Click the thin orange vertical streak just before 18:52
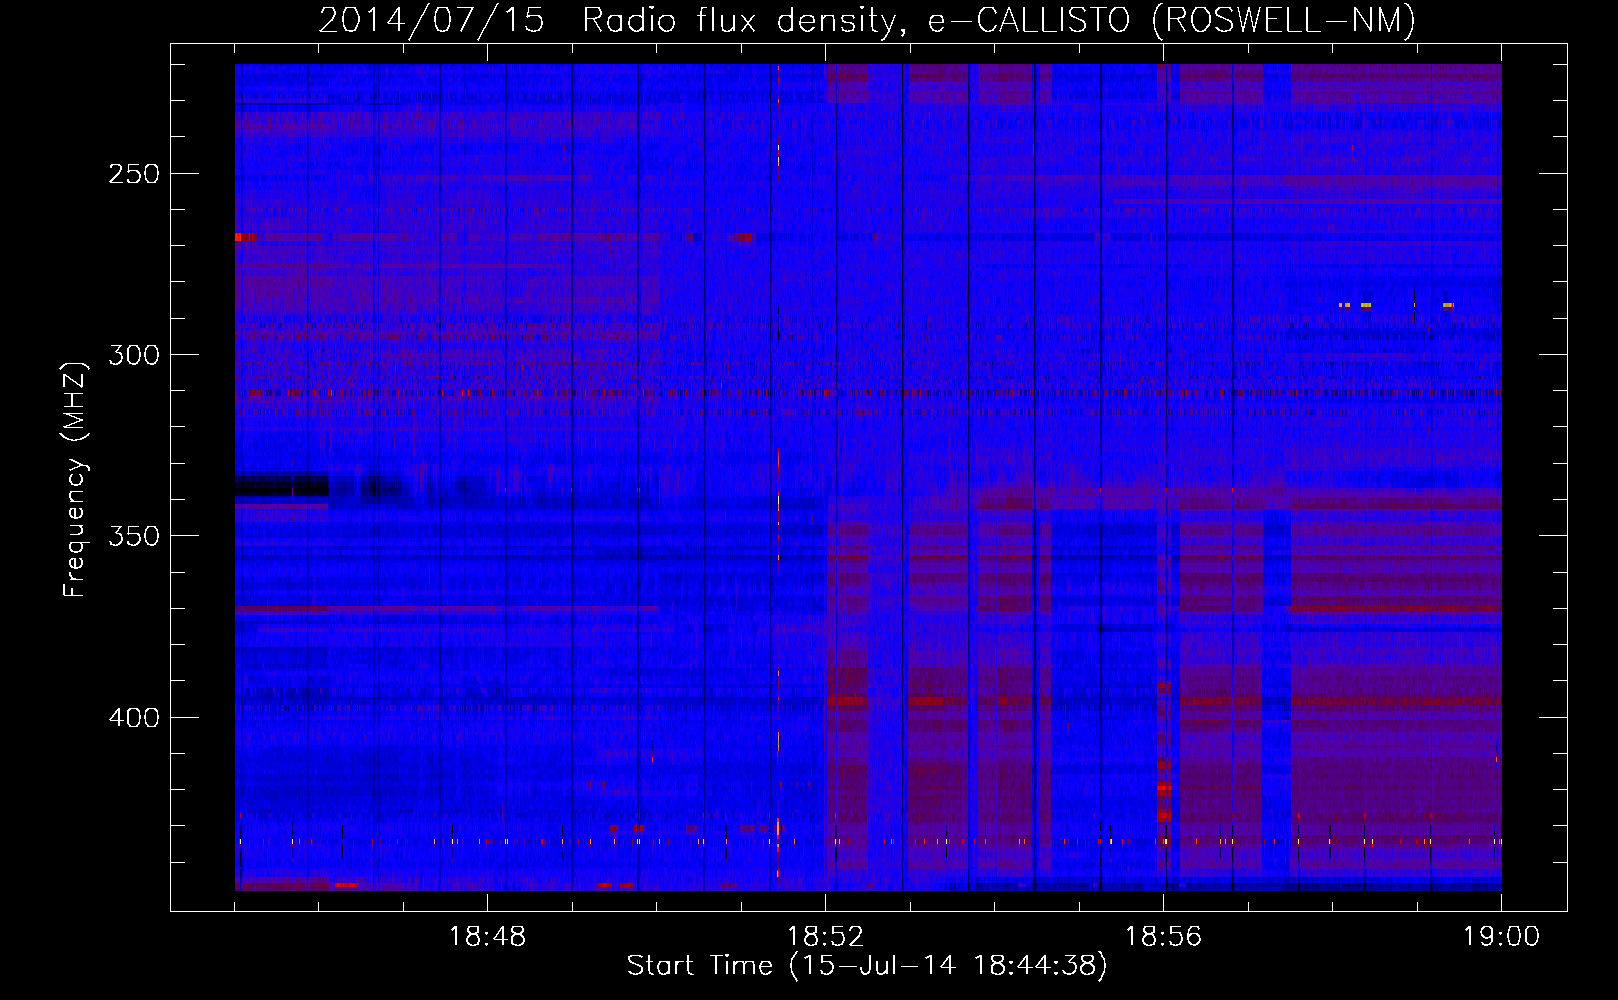Image resolution: width=1618 pixels, height=1000 pixels. (x=778, y=500)
